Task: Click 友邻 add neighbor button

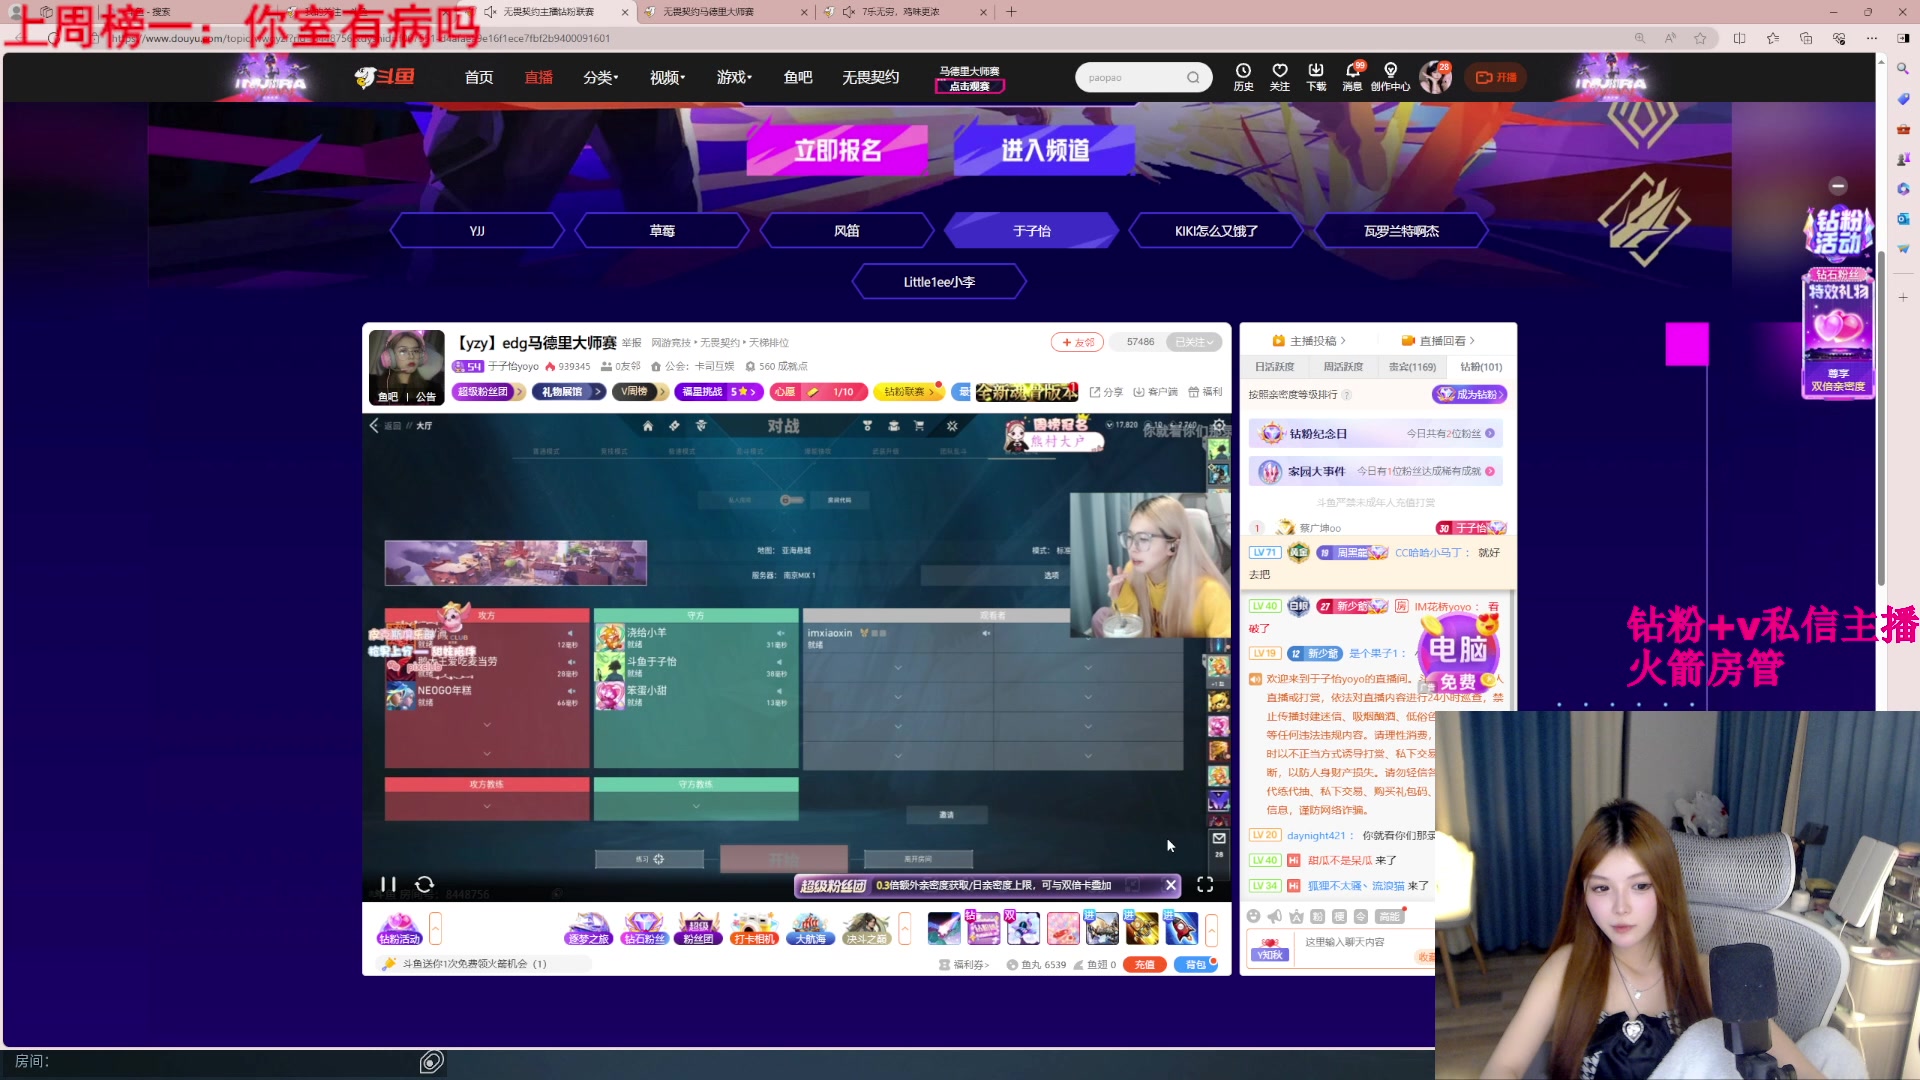Action: click(1077, 342)
